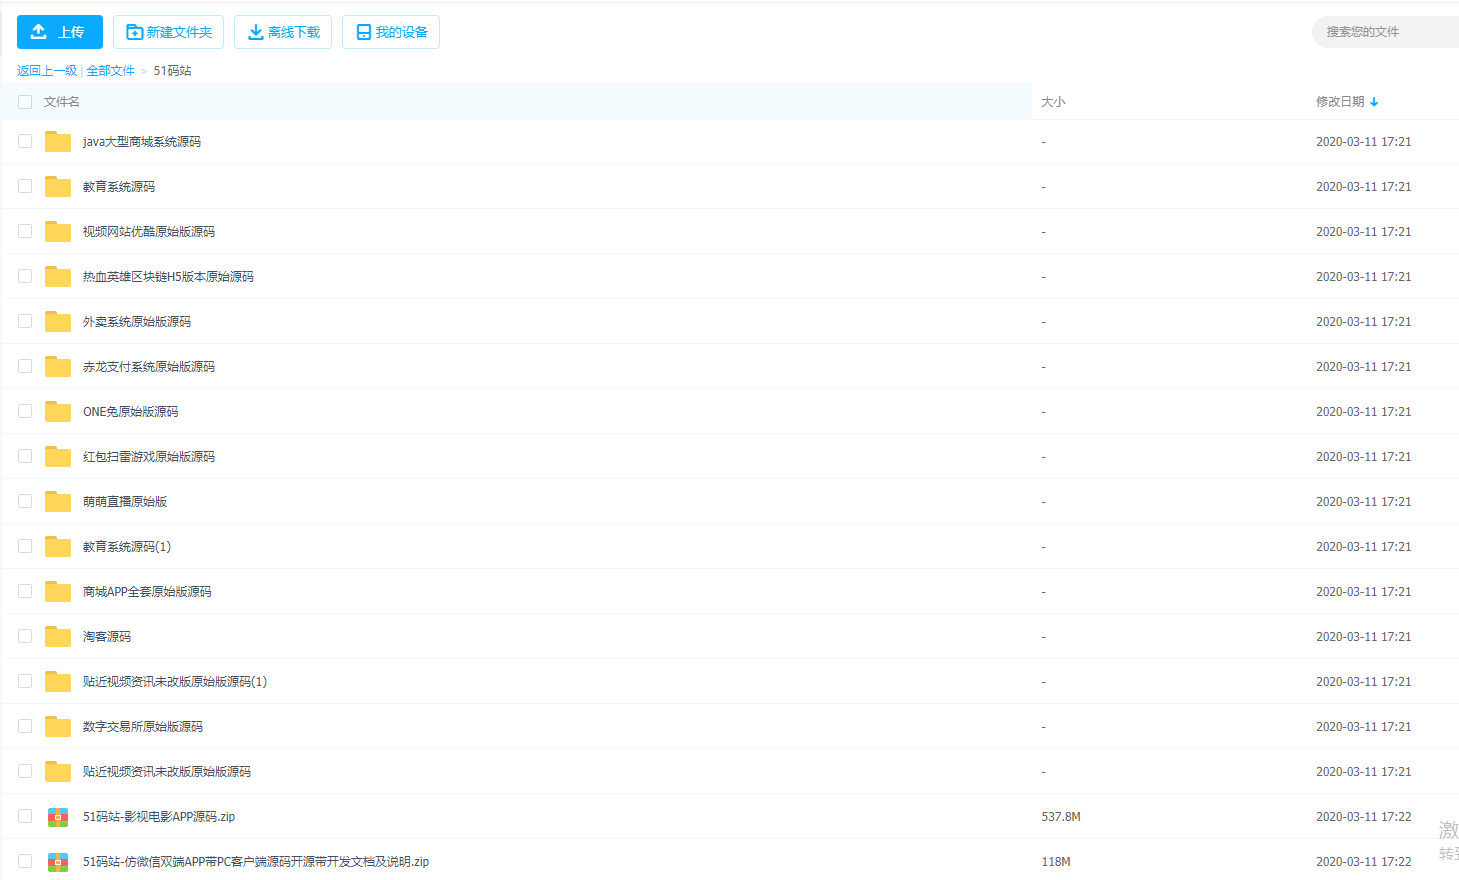The width and height of the screenshot is (1459, 880).
Task: Tick checkbox for 51码站-影视电影APP源码.zip
Action: pyautogui.click(x=25, y=817)
